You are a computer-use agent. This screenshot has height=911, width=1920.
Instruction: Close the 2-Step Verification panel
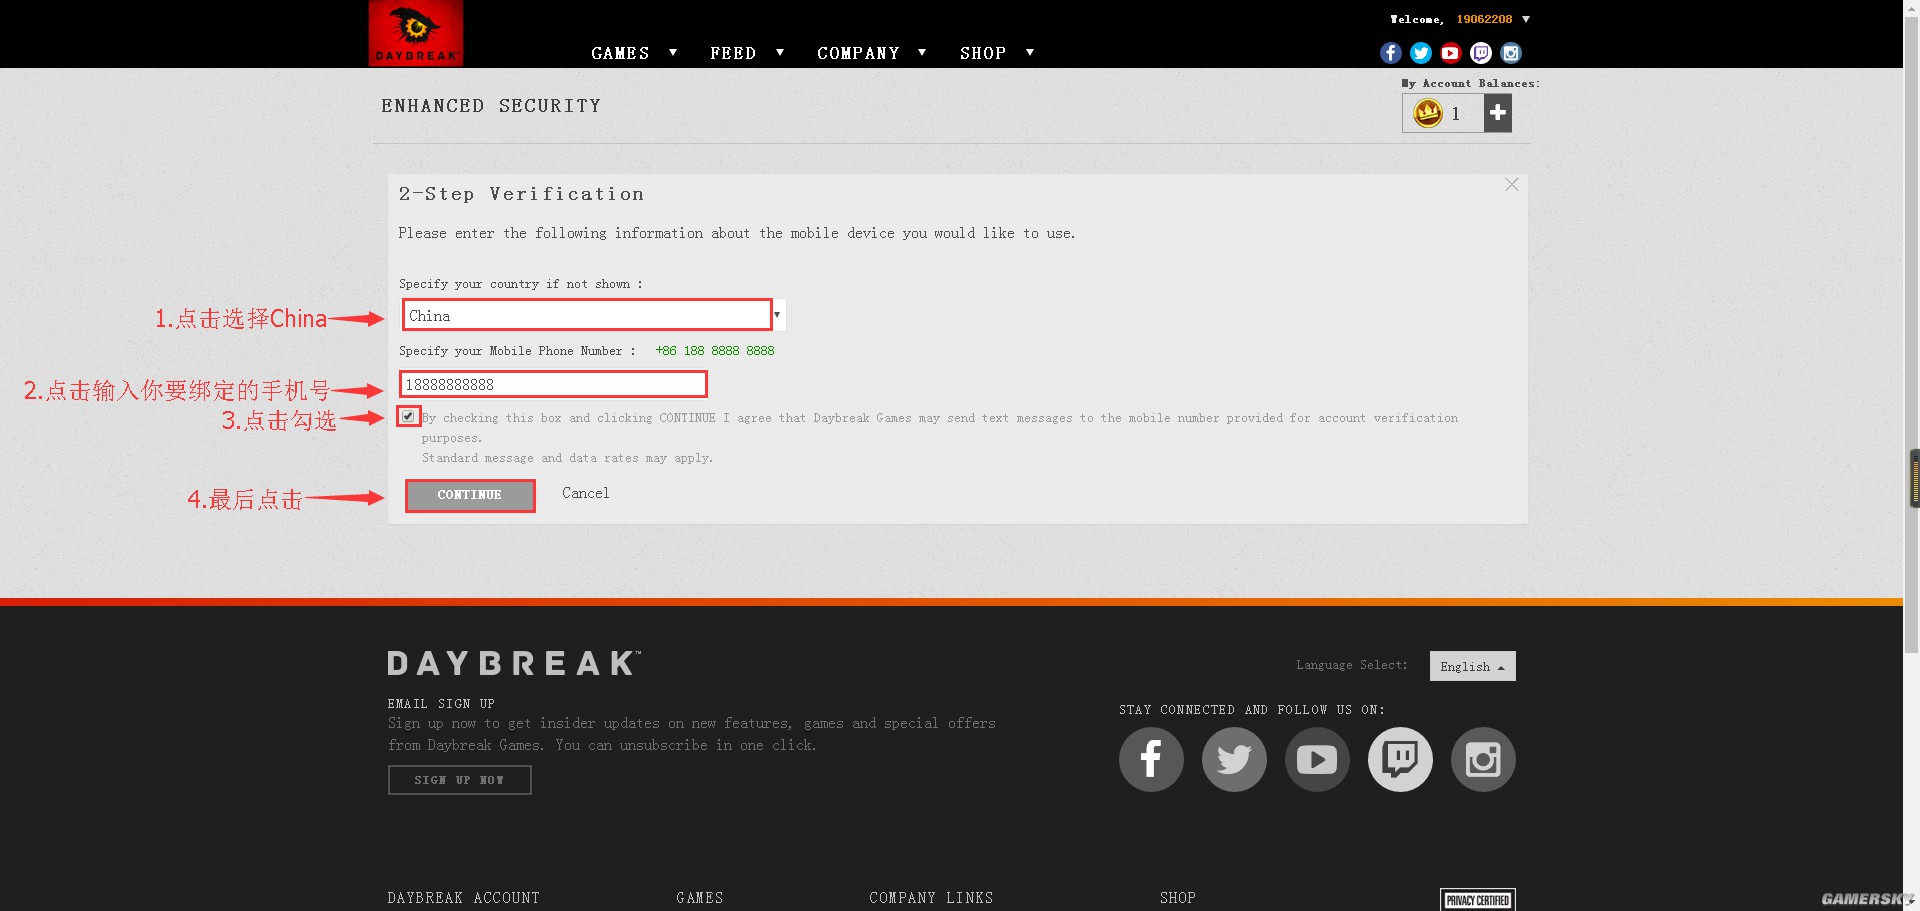[1511, 185]
